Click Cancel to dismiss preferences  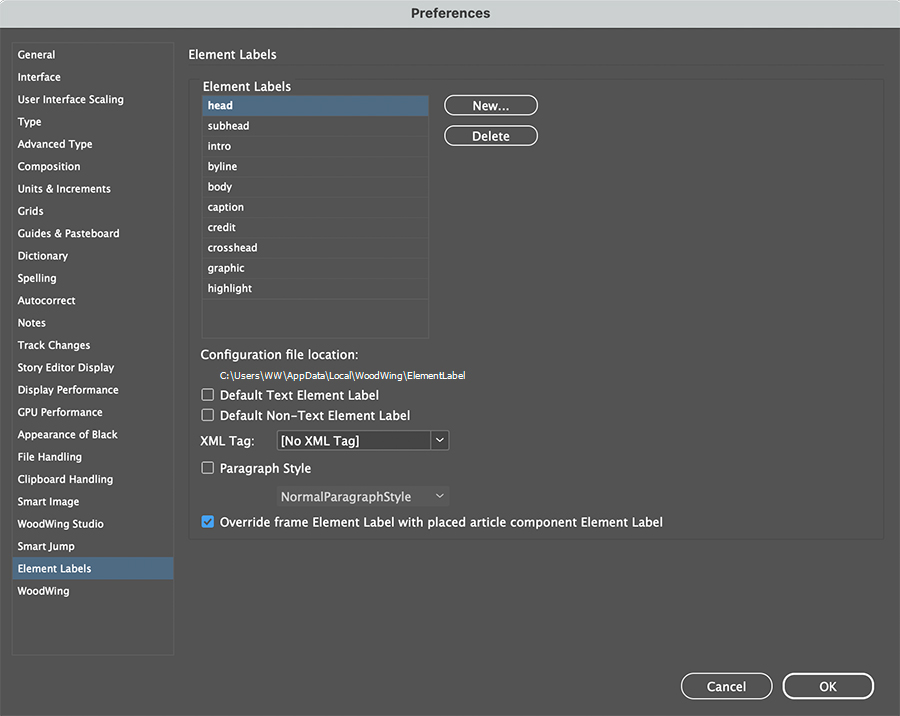[726, 686]
